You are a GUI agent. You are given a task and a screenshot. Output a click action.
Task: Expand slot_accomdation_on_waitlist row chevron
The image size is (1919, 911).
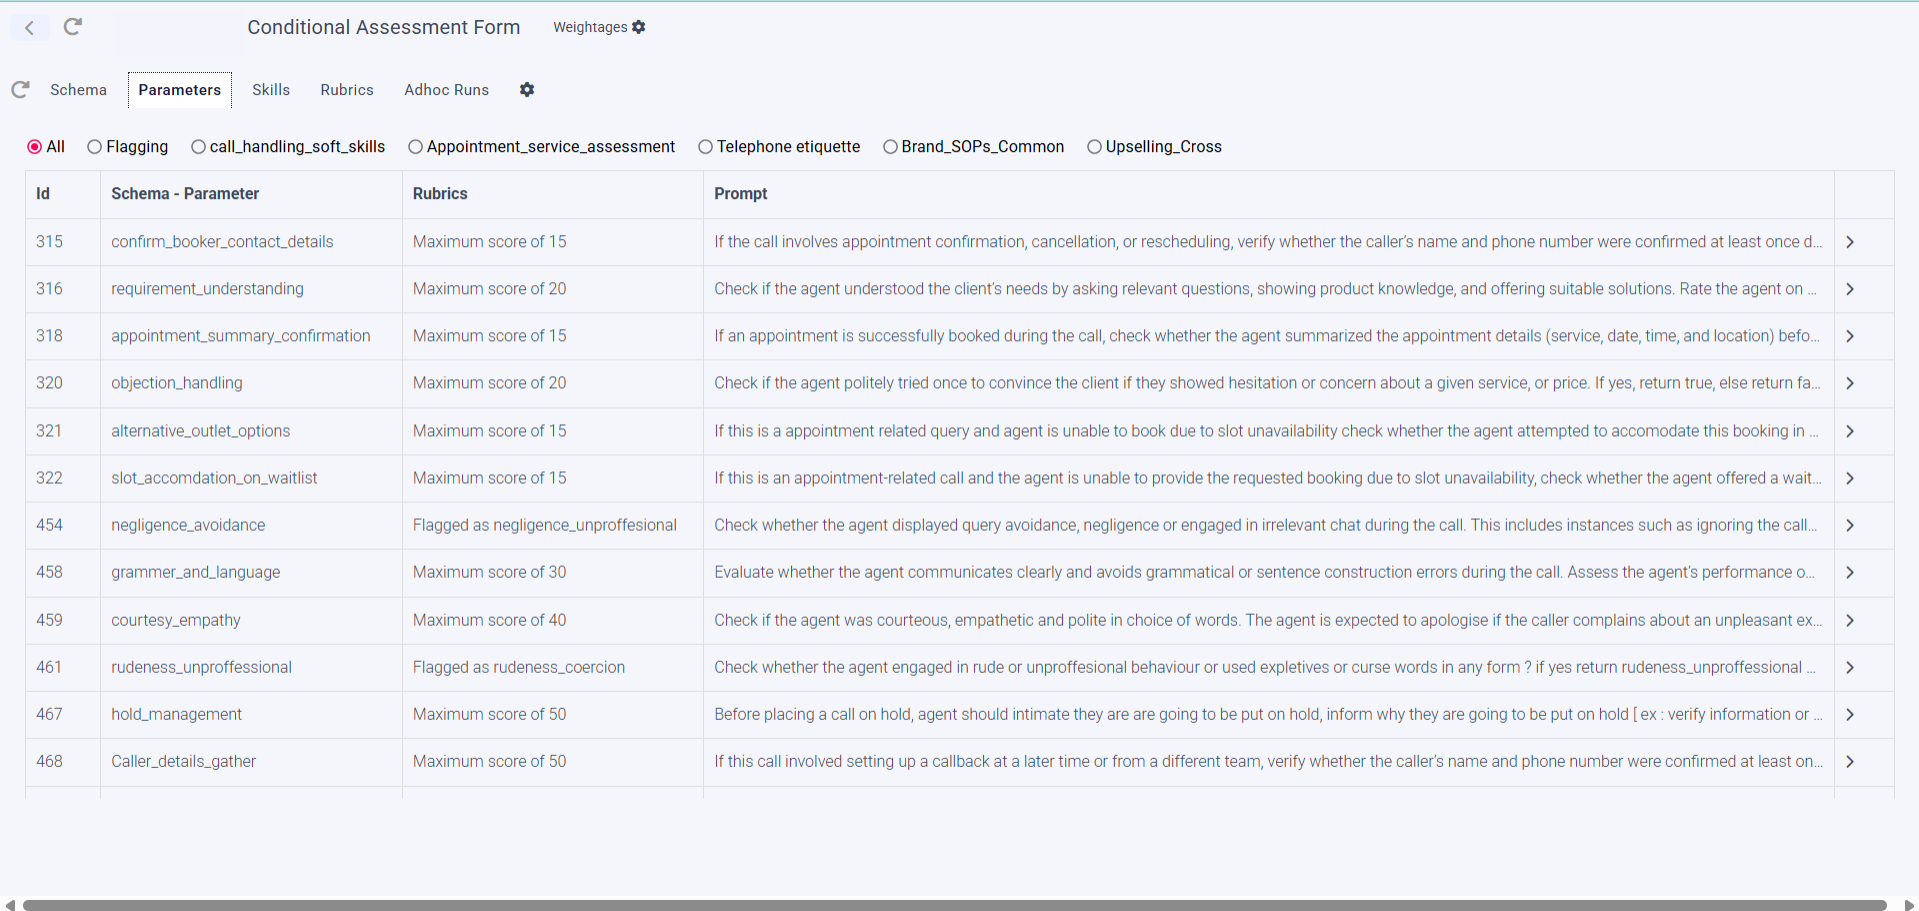pyautogui.click(x=1850, y=478)
